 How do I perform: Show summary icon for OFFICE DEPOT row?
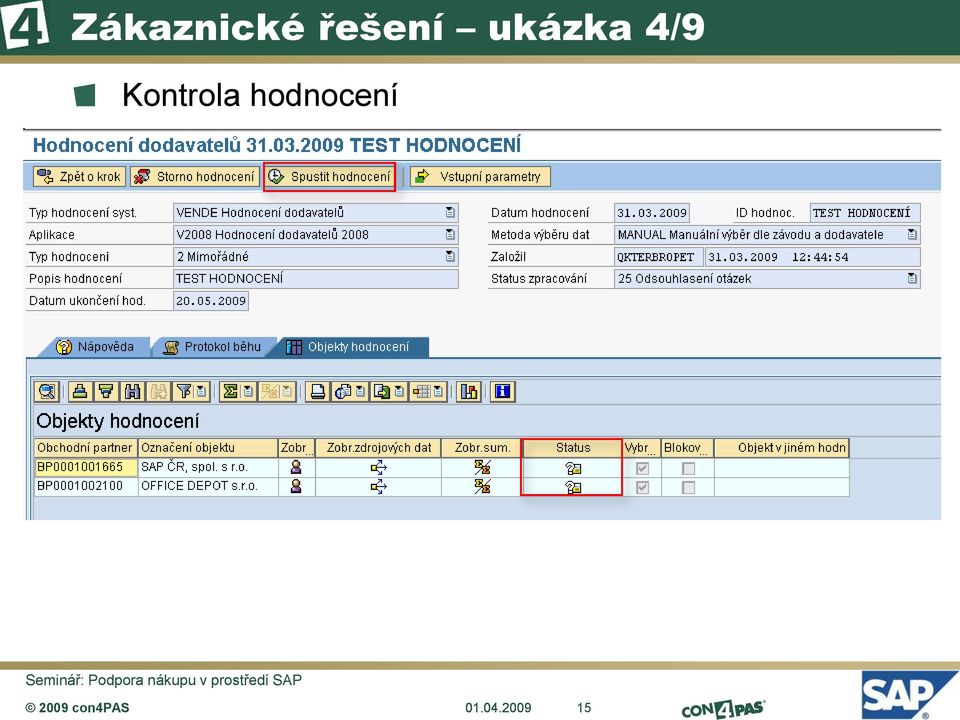[x=482, y=487]
